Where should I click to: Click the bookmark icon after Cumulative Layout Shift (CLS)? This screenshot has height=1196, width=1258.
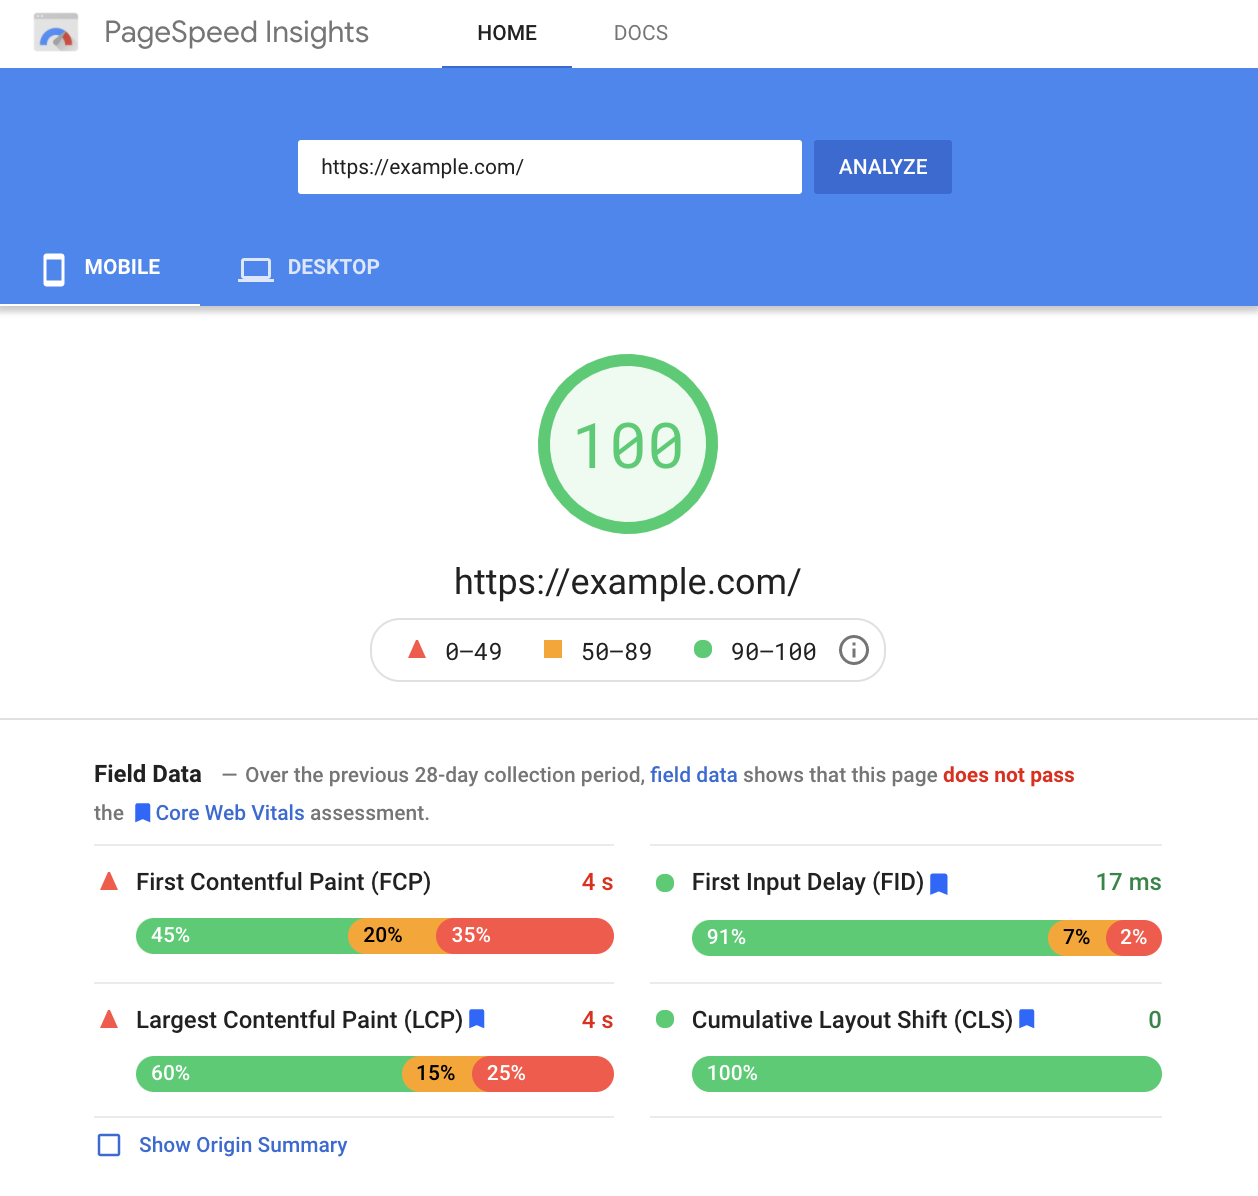pos(1027,1019)
